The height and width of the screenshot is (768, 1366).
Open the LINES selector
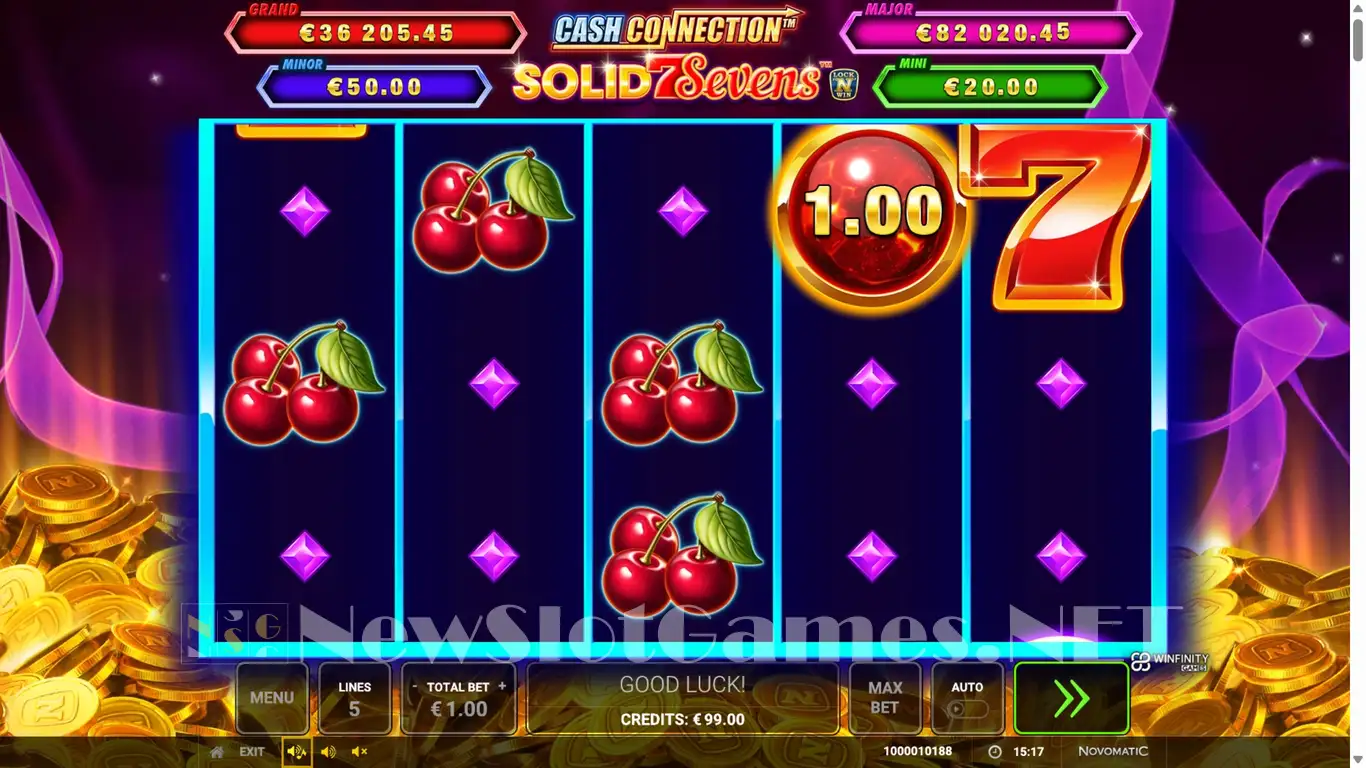click(x=354, y=698)
